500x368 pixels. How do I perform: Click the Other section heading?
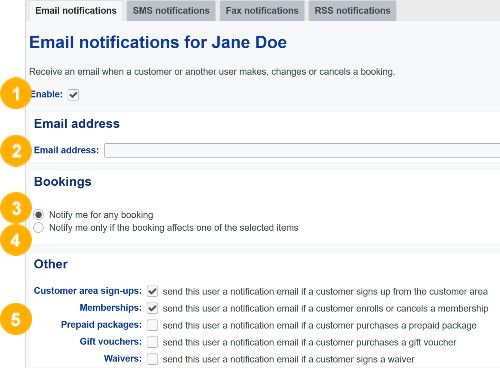[51, 264]
